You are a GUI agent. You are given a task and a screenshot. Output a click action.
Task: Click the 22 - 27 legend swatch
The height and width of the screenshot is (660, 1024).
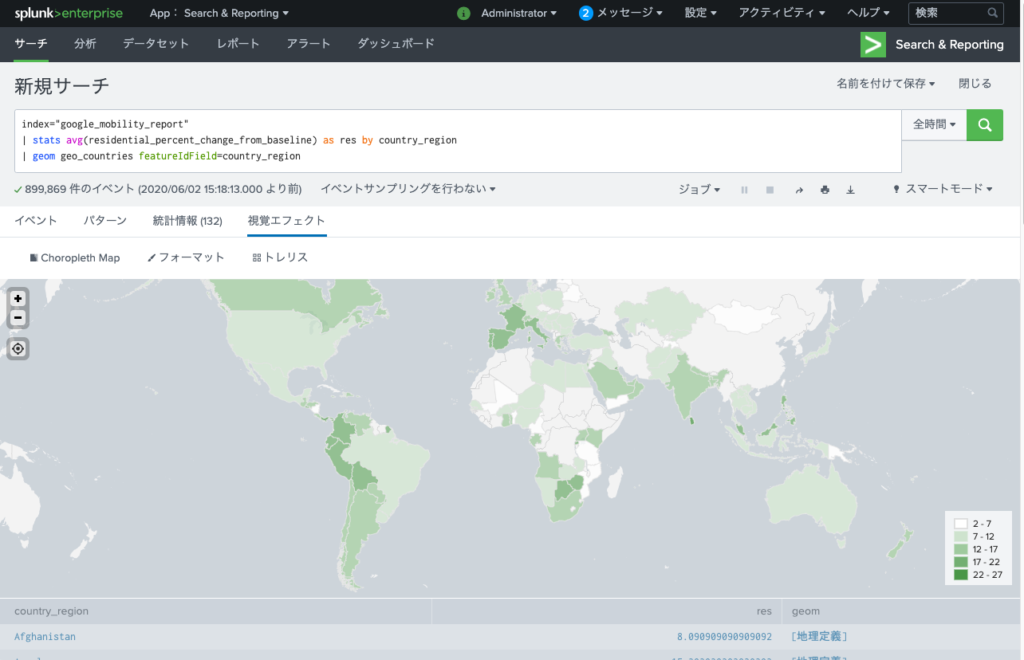(x=961, y=575)
